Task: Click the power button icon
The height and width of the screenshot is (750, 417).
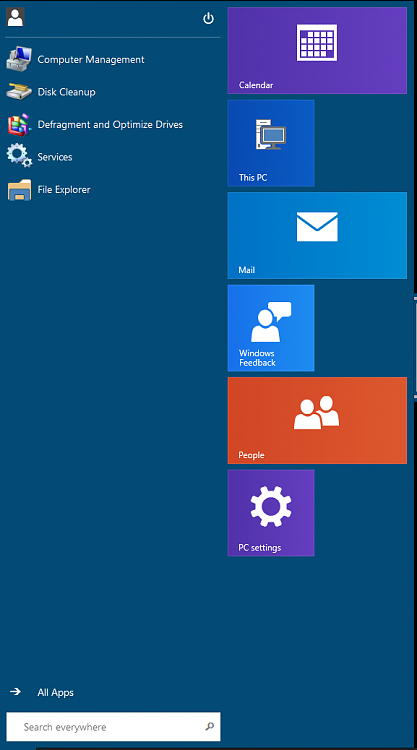Action: pos(208,19)
